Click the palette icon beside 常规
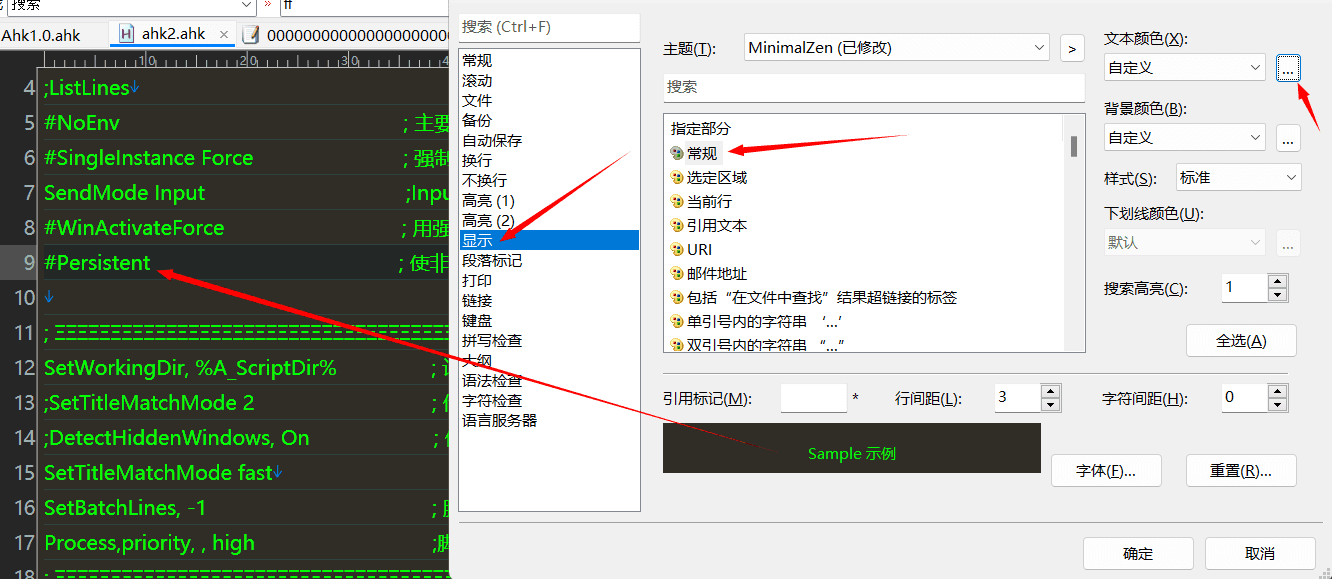This screenshot has width=1332, height=579. tap(677, 153)
